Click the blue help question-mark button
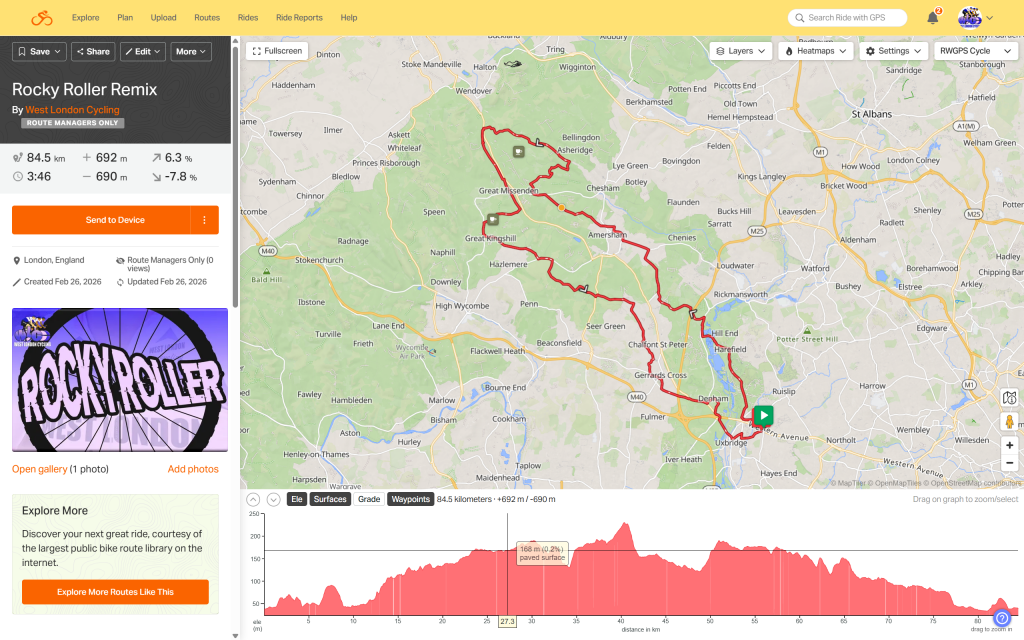 point(1002,619)
